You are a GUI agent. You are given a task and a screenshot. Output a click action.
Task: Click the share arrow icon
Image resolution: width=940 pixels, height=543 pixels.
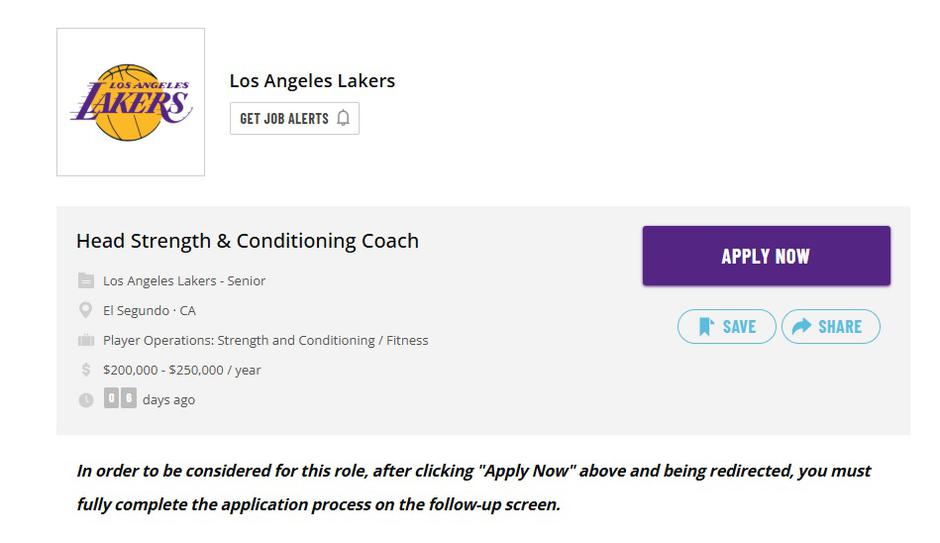800,327
